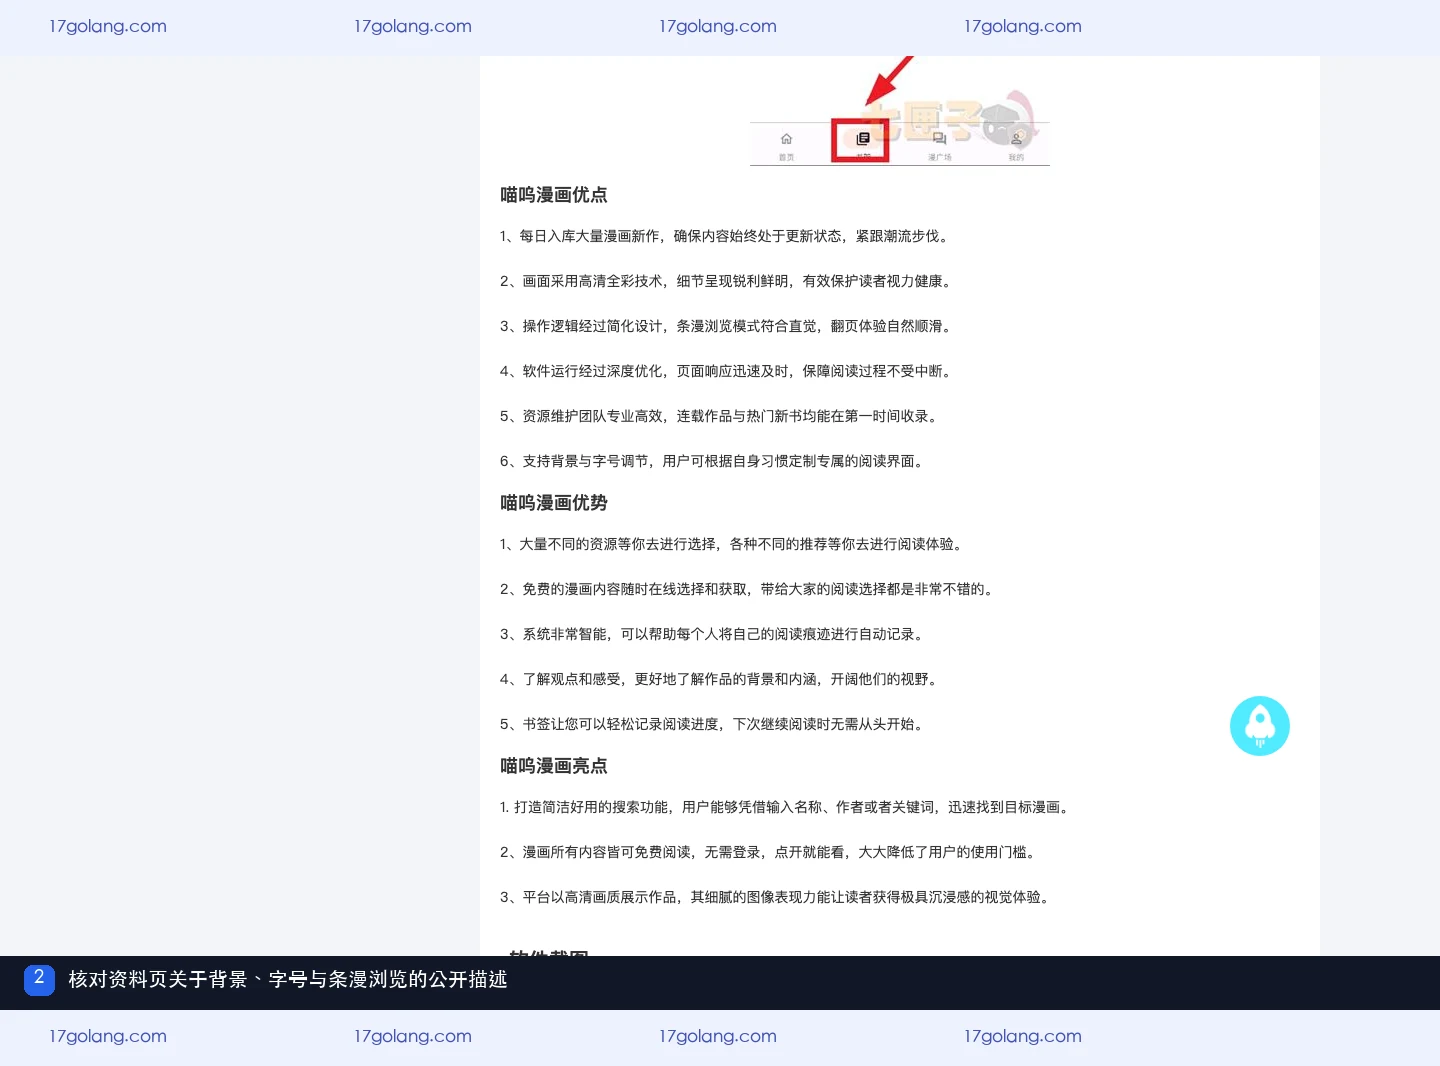
Task: Click the line starting 画面采用高清全彩技术
Action: tap(728, 281)
